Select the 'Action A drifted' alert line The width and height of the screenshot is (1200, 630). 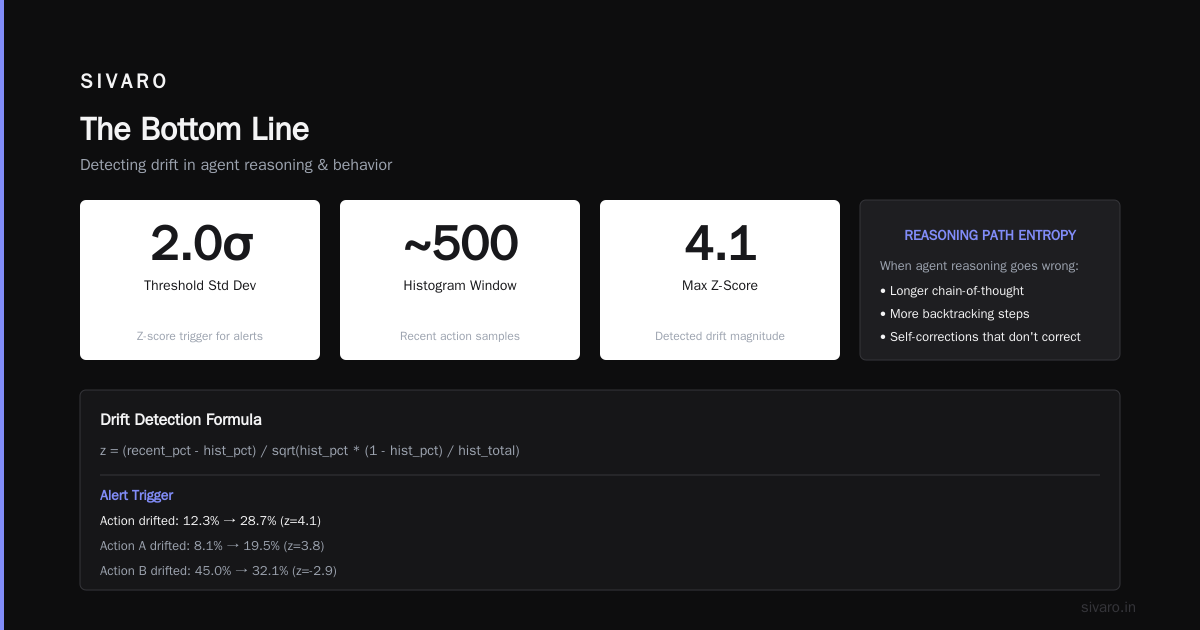pyautogui.click(x=212, y=546)
